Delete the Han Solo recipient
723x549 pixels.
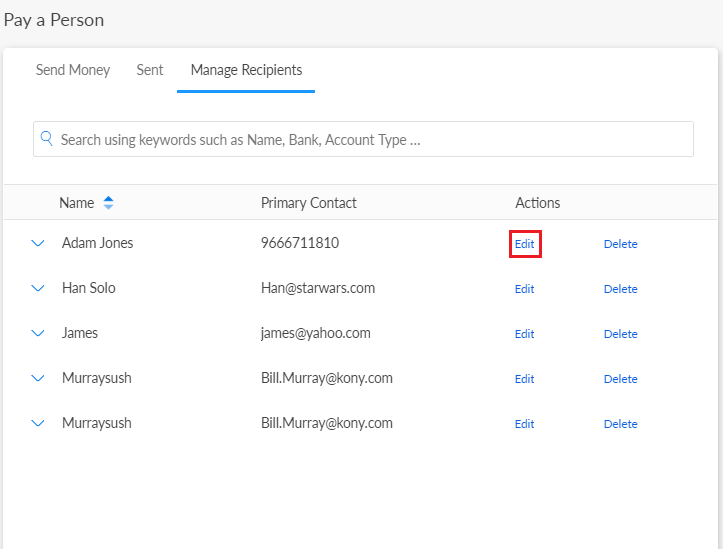620,289
